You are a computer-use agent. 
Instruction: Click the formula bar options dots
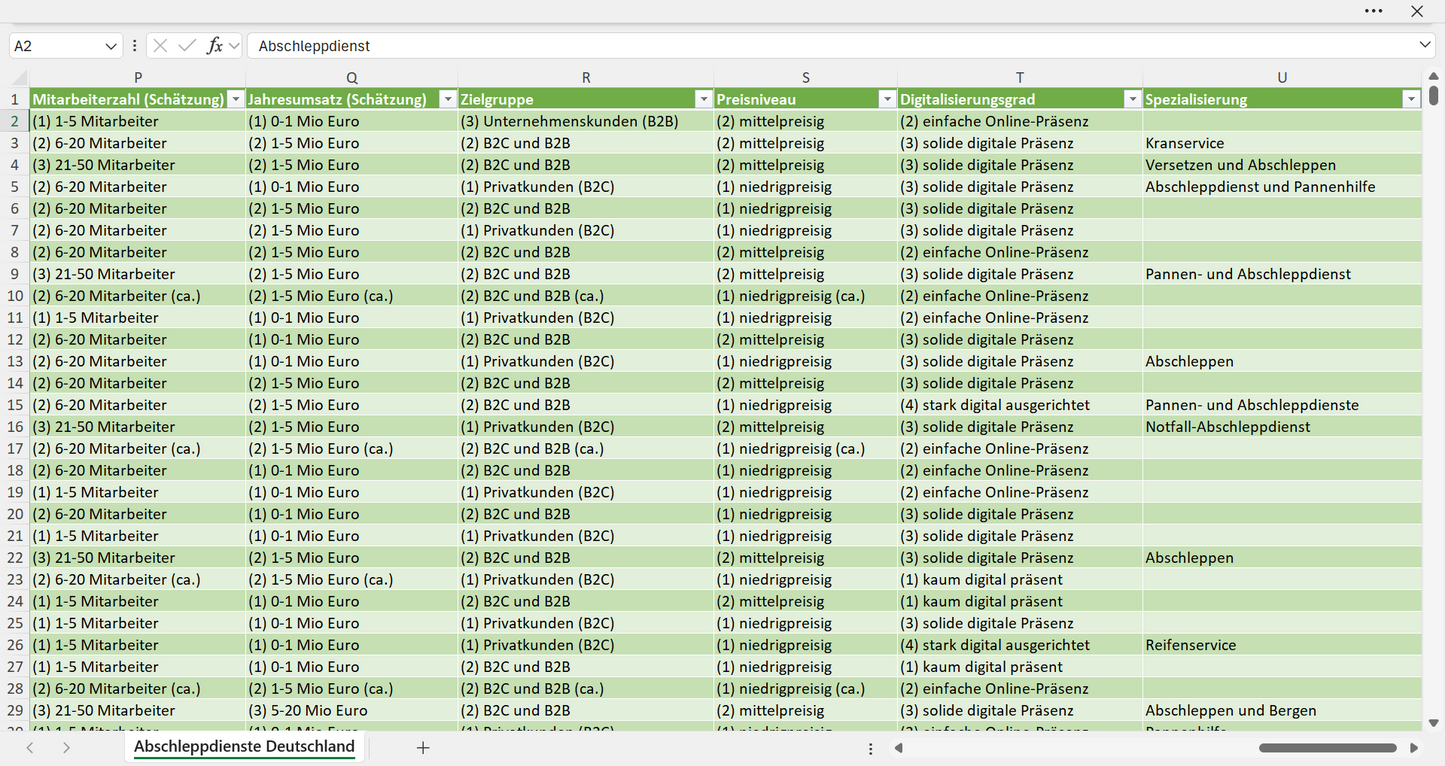[135, 46]
